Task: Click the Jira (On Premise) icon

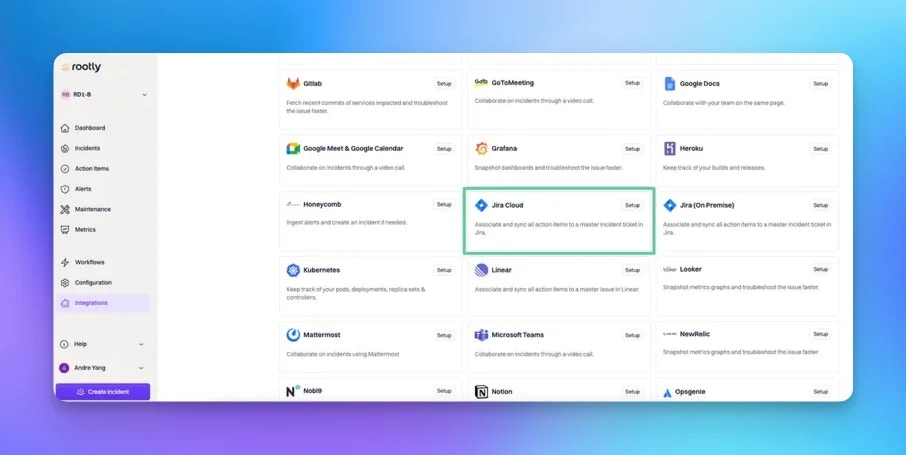Action: pyautogui.click(x=670, y=205)
